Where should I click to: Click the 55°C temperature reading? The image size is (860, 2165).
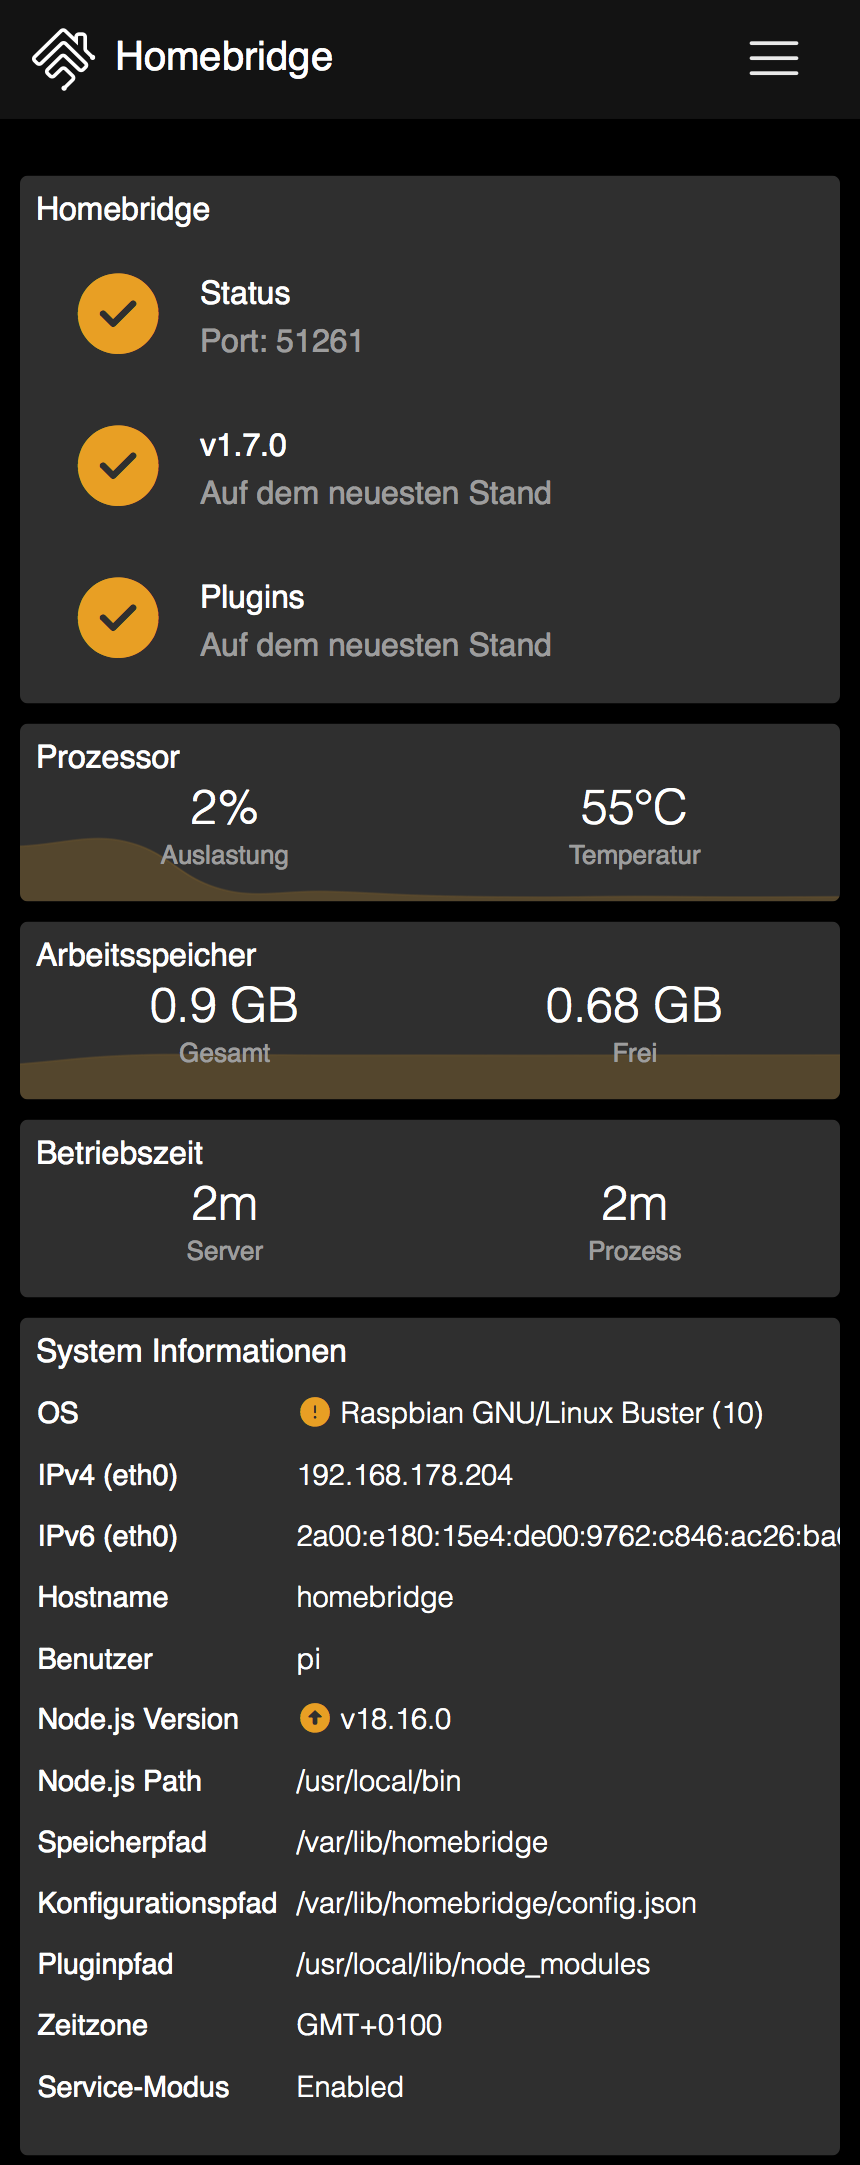(x=634, y=808)
